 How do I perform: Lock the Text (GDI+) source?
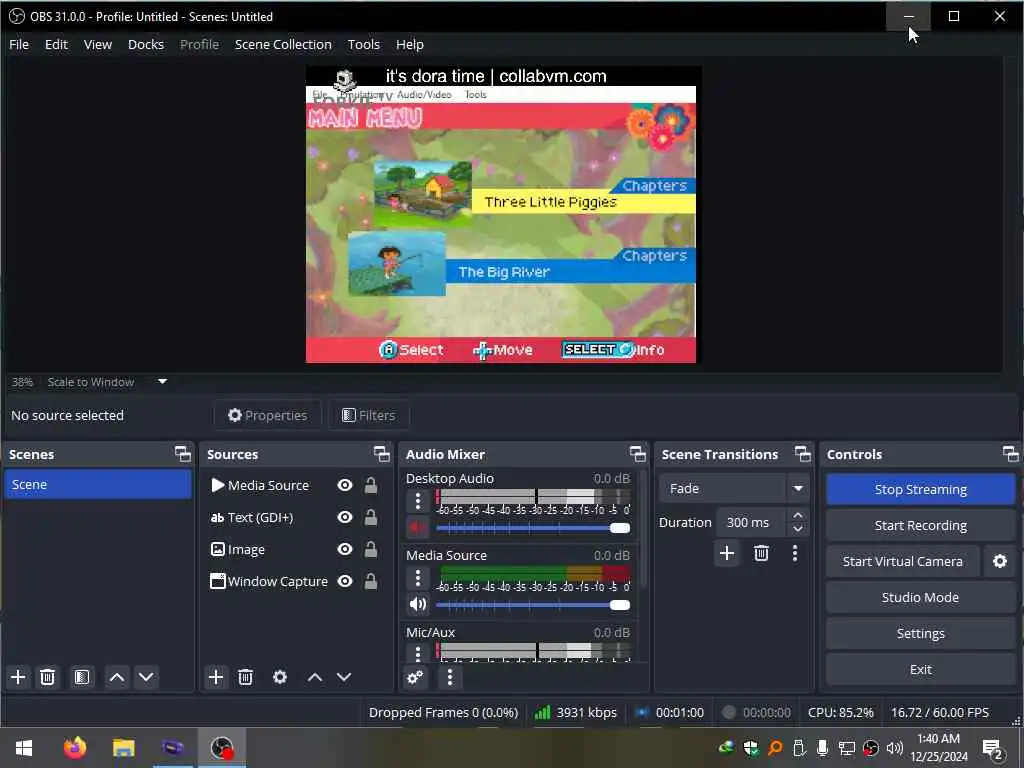click(x=370, y=517)
